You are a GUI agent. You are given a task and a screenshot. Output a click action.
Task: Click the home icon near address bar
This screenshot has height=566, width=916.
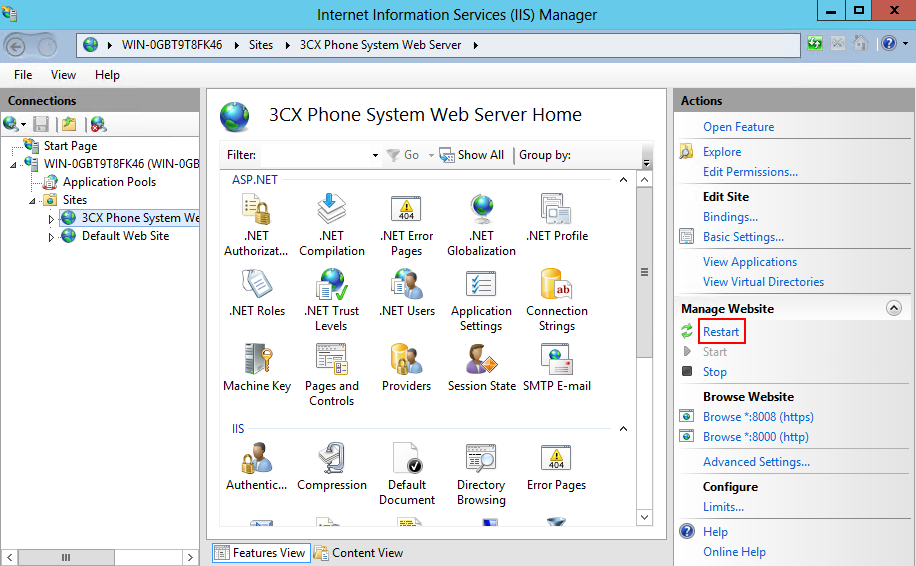pyautogui.click(x=861, y=43)
